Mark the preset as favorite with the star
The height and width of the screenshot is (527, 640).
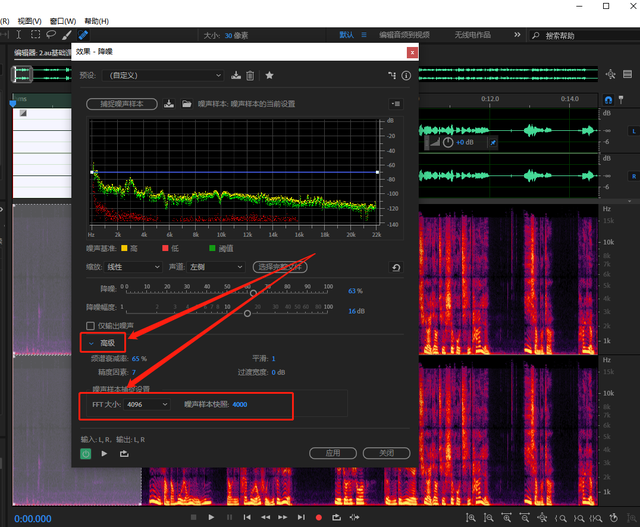pos(269,75)
